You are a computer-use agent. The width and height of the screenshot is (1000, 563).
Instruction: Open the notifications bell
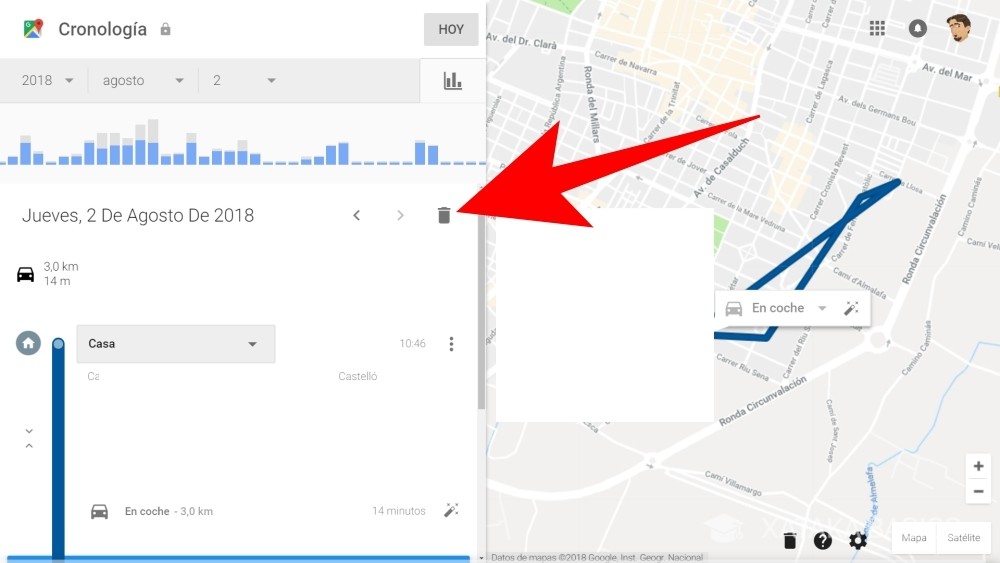pyautogui.click(x=918, y=28)
